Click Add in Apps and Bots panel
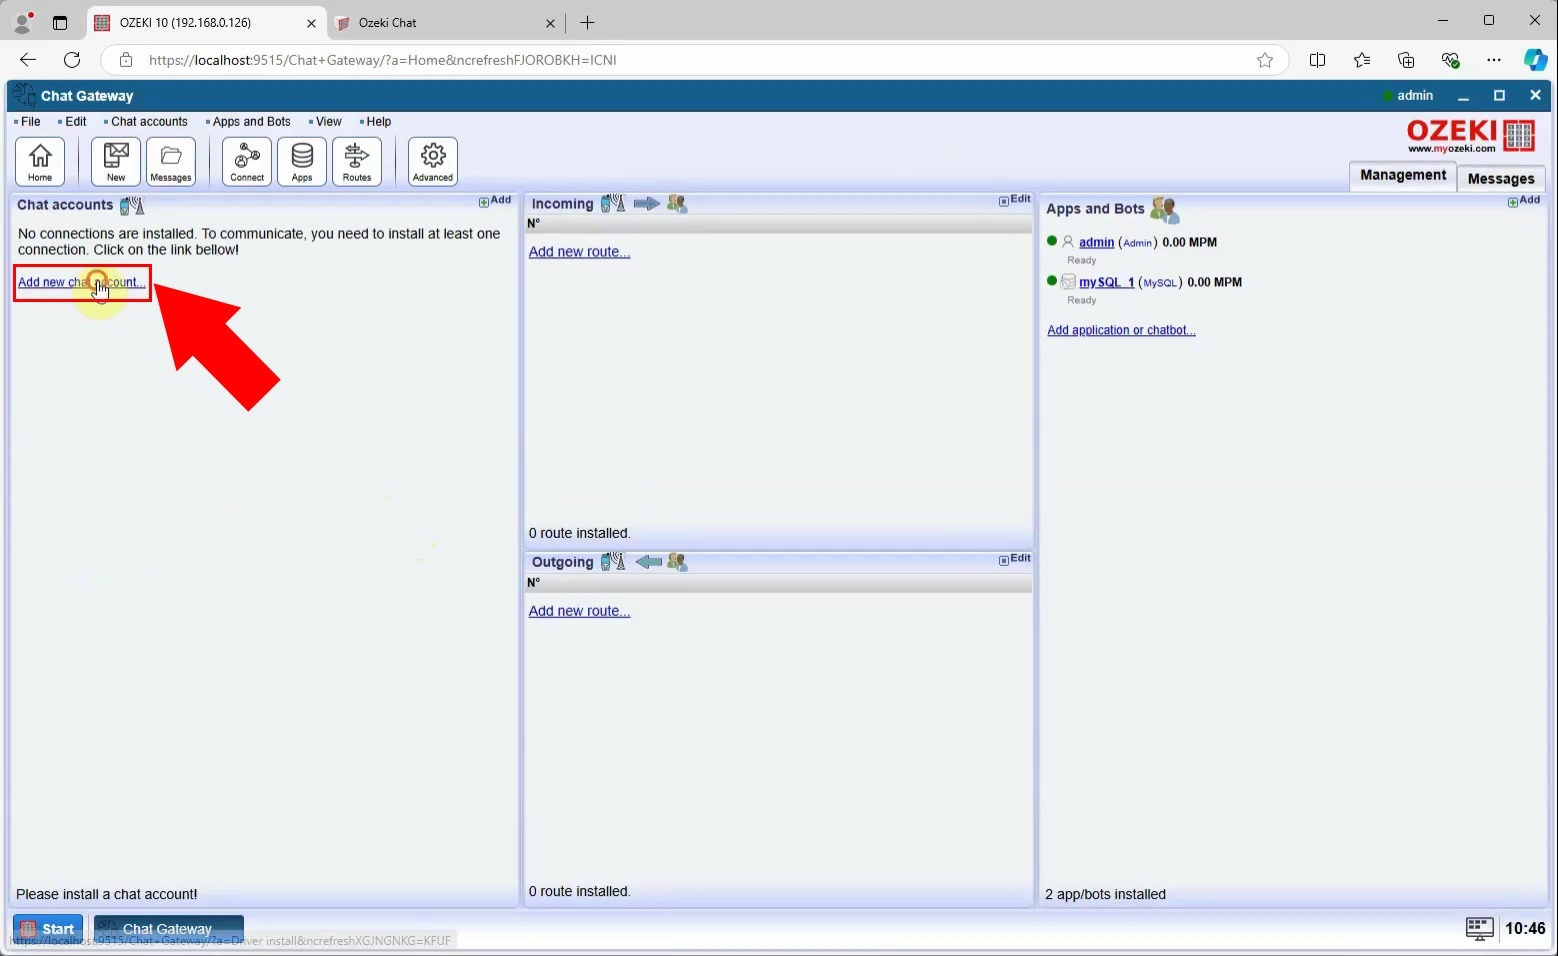This screenshot has width=1558, height=956. point(1524,201)
